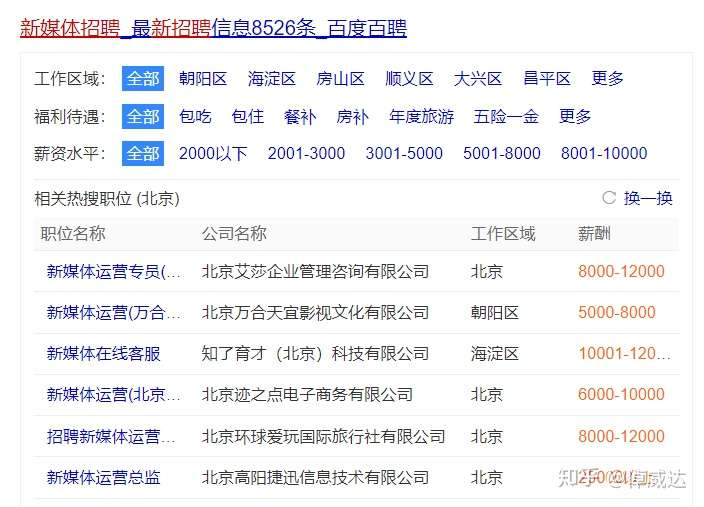The width and height of the screenshot is (704, 507).
Task: Click the 换一换 refresh icon
Action: pos(609,198)
